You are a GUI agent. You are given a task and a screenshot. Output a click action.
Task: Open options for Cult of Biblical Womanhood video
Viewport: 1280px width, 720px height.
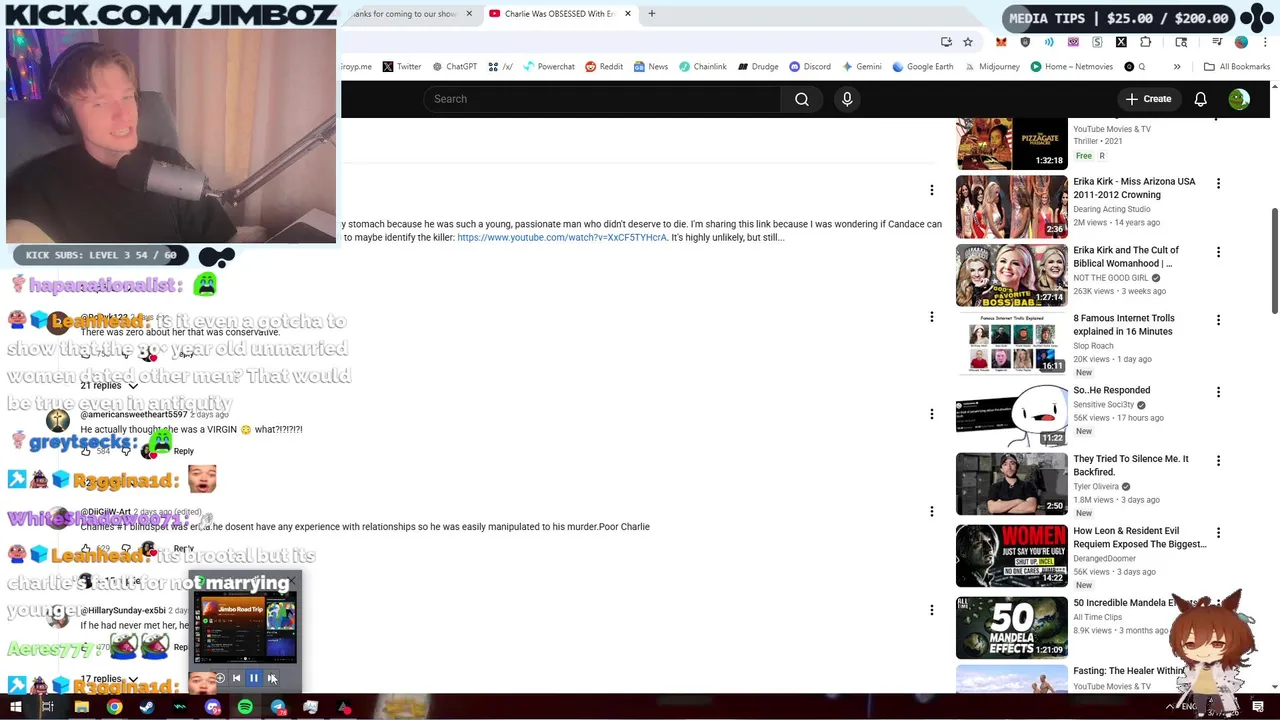[1218, 252]
